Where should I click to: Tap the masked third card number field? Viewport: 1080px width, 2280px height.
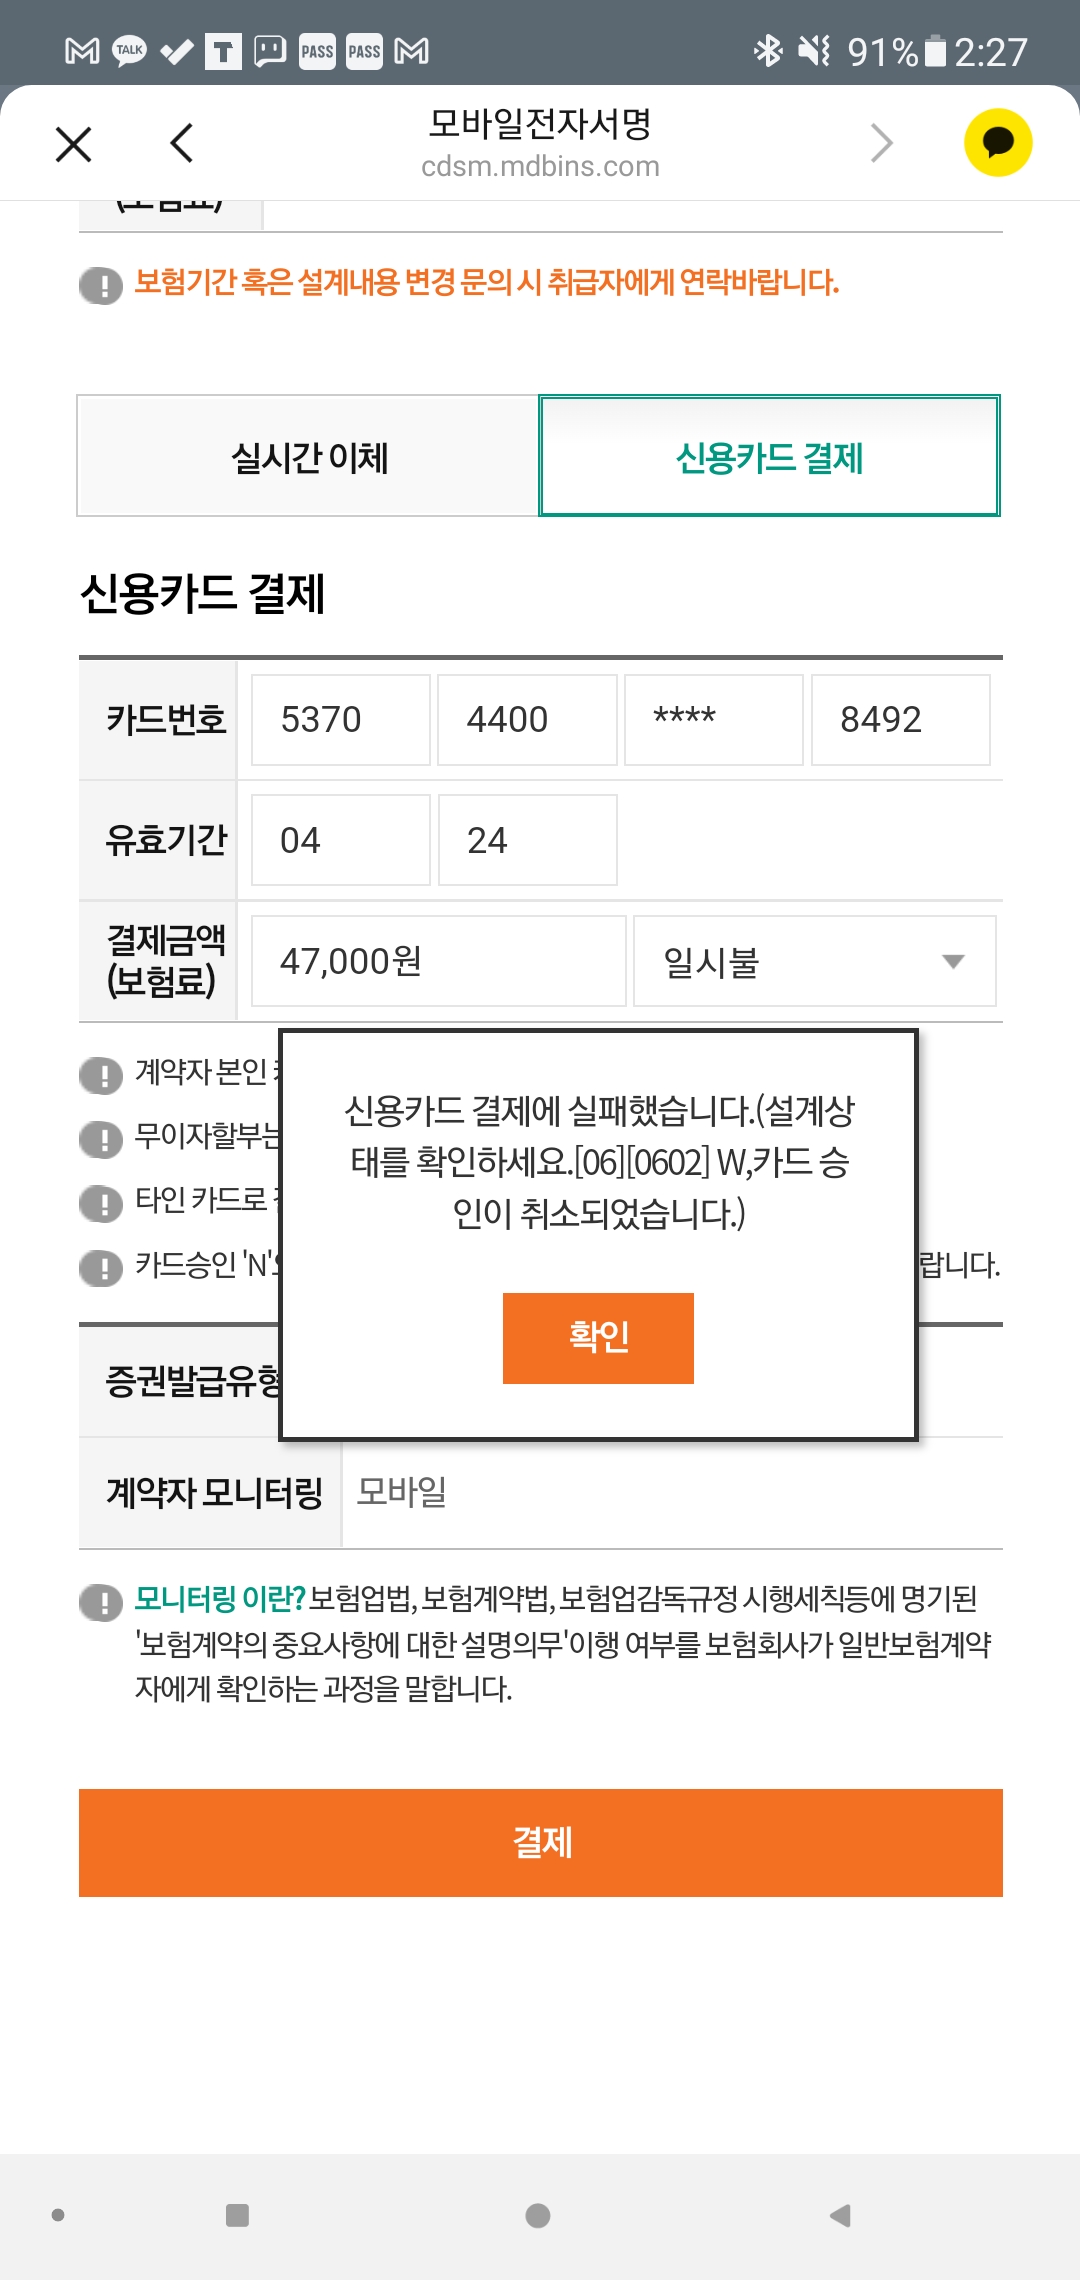point(713,720)
